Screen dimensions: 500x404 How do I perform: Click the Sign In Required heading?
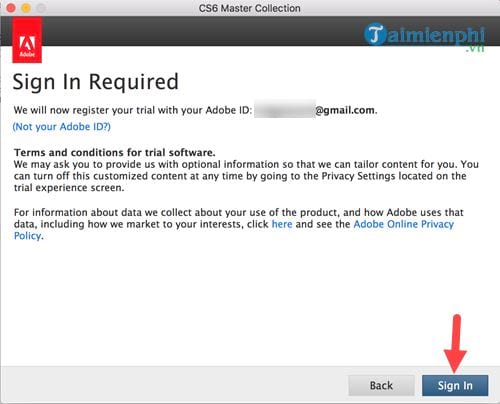(96, 82)
